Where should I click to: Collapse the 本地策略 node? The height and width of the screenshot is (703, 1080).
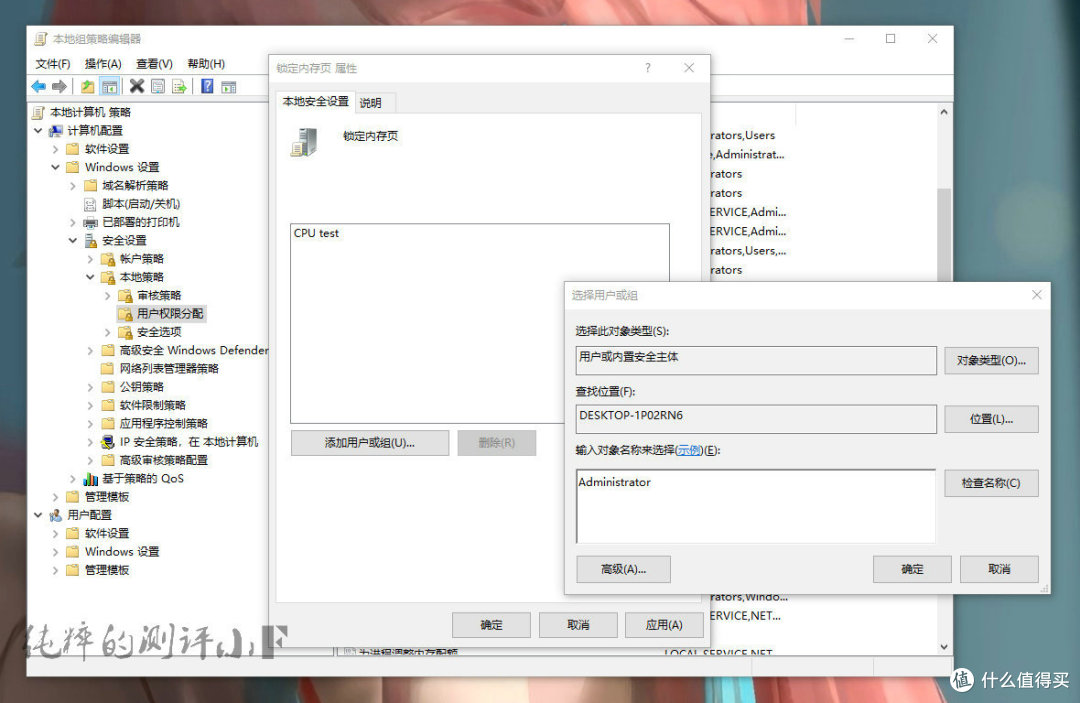click(x=90, y=277)
